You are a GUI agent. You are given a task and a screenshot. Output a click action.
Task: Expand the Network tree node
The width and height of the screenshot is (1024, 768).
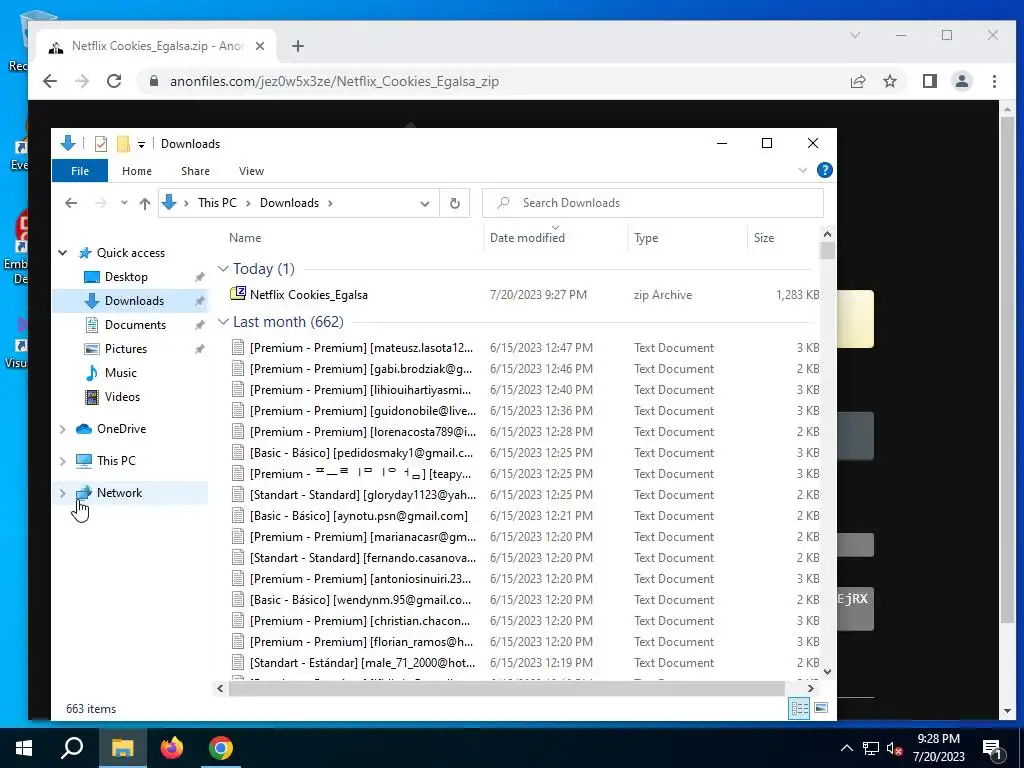coord(63,493)
